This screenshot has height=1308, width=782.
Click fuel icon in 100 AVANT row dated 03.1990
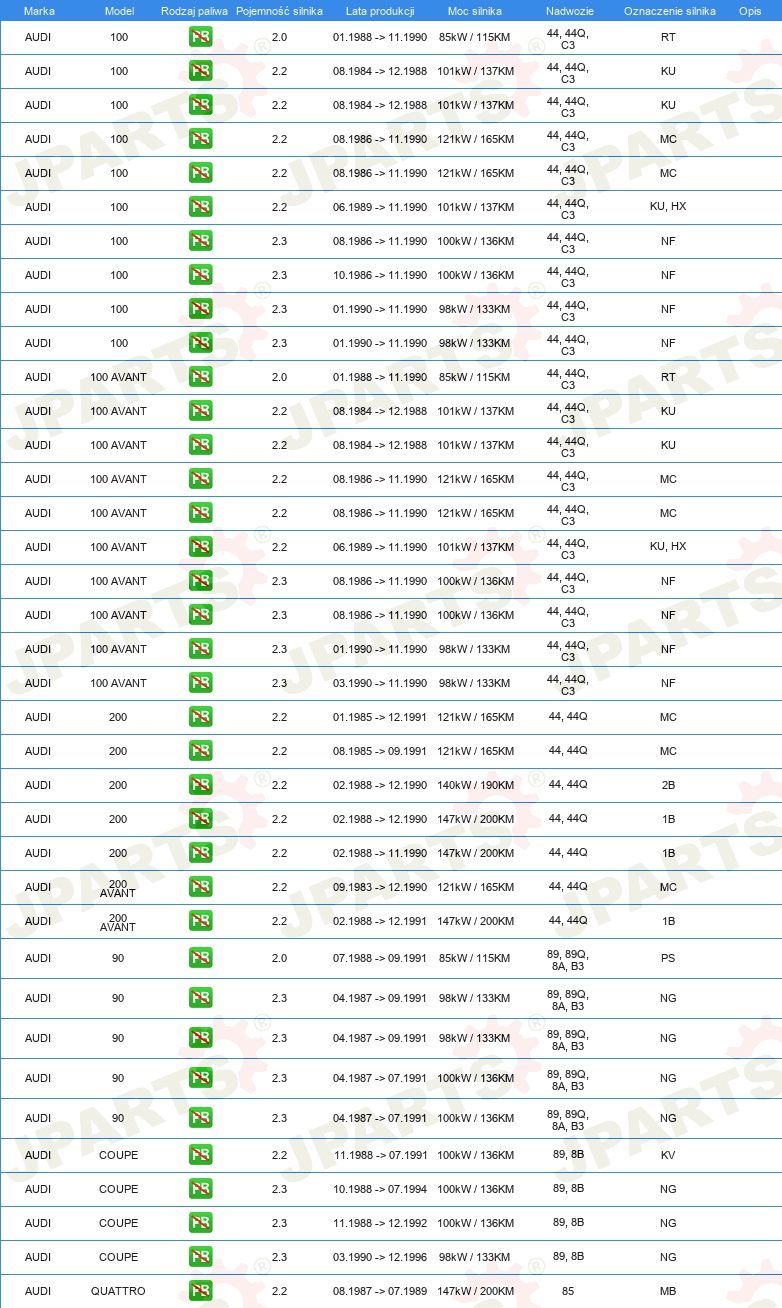click(x=200, y=683)
